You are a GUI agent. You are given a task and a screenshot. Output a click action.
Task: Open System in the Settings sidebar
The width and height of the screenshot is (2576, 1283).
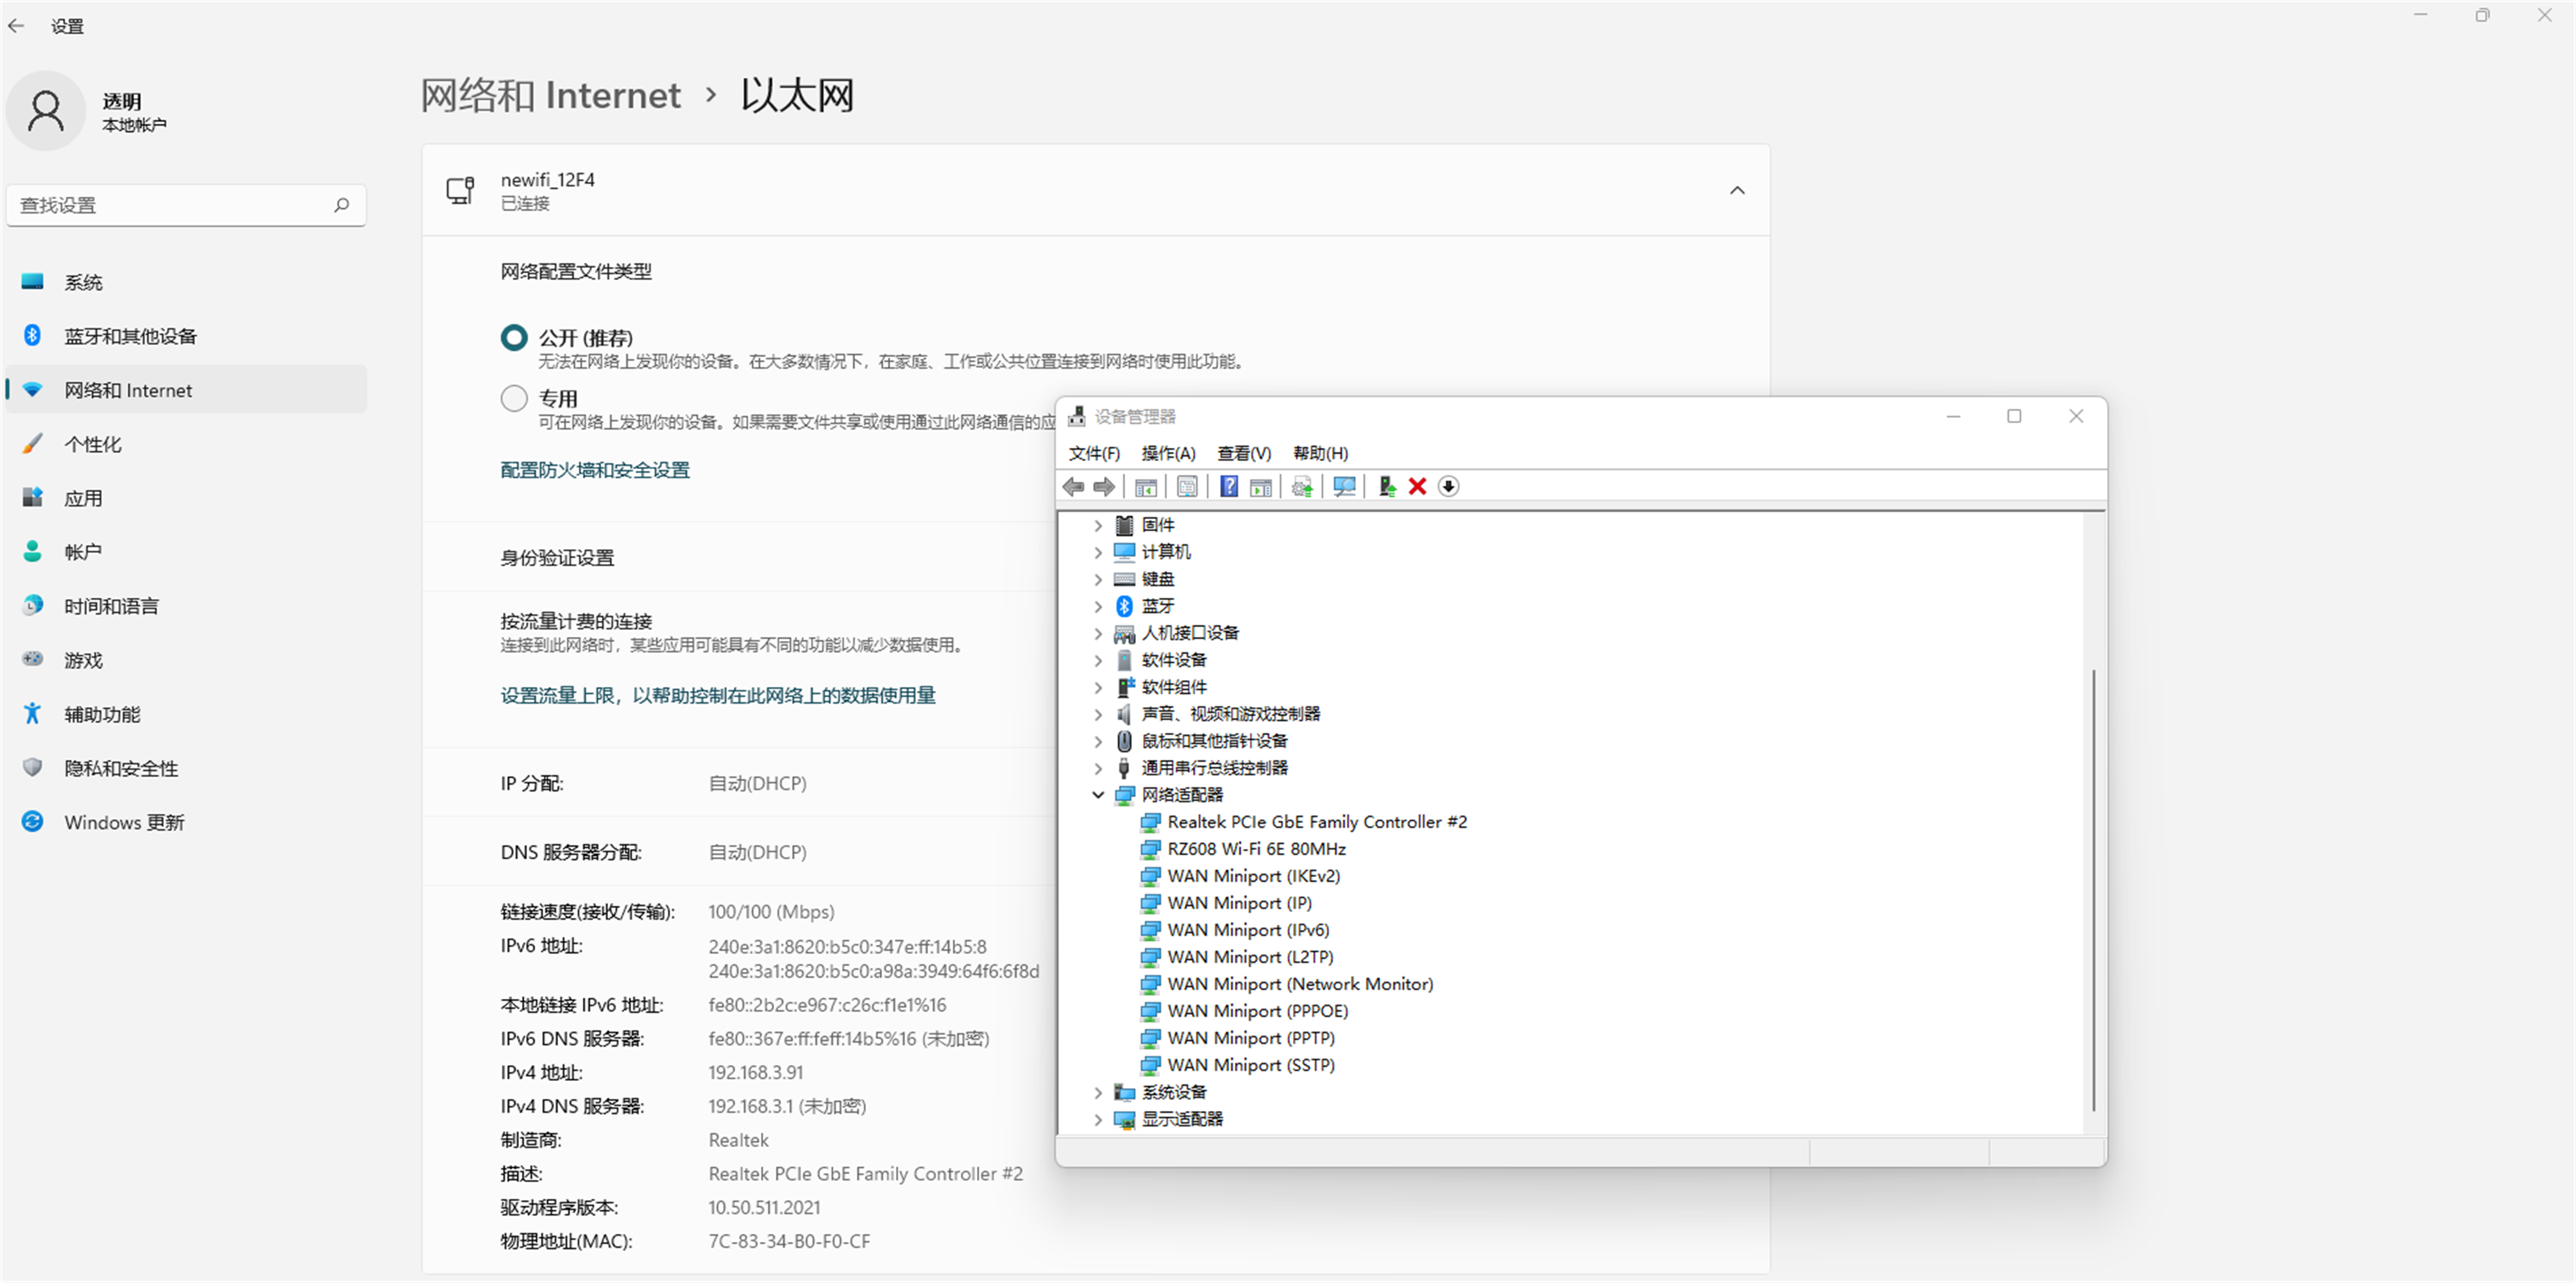pos(186,282)
